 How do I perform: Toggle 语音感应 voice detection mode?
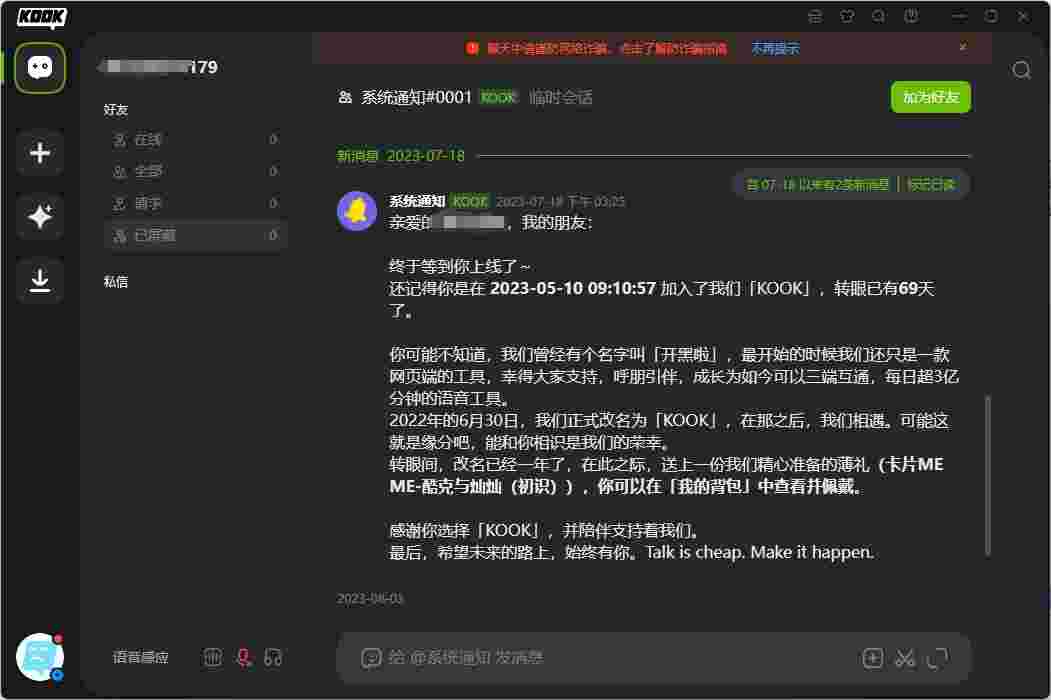click(x=139, y=658)
